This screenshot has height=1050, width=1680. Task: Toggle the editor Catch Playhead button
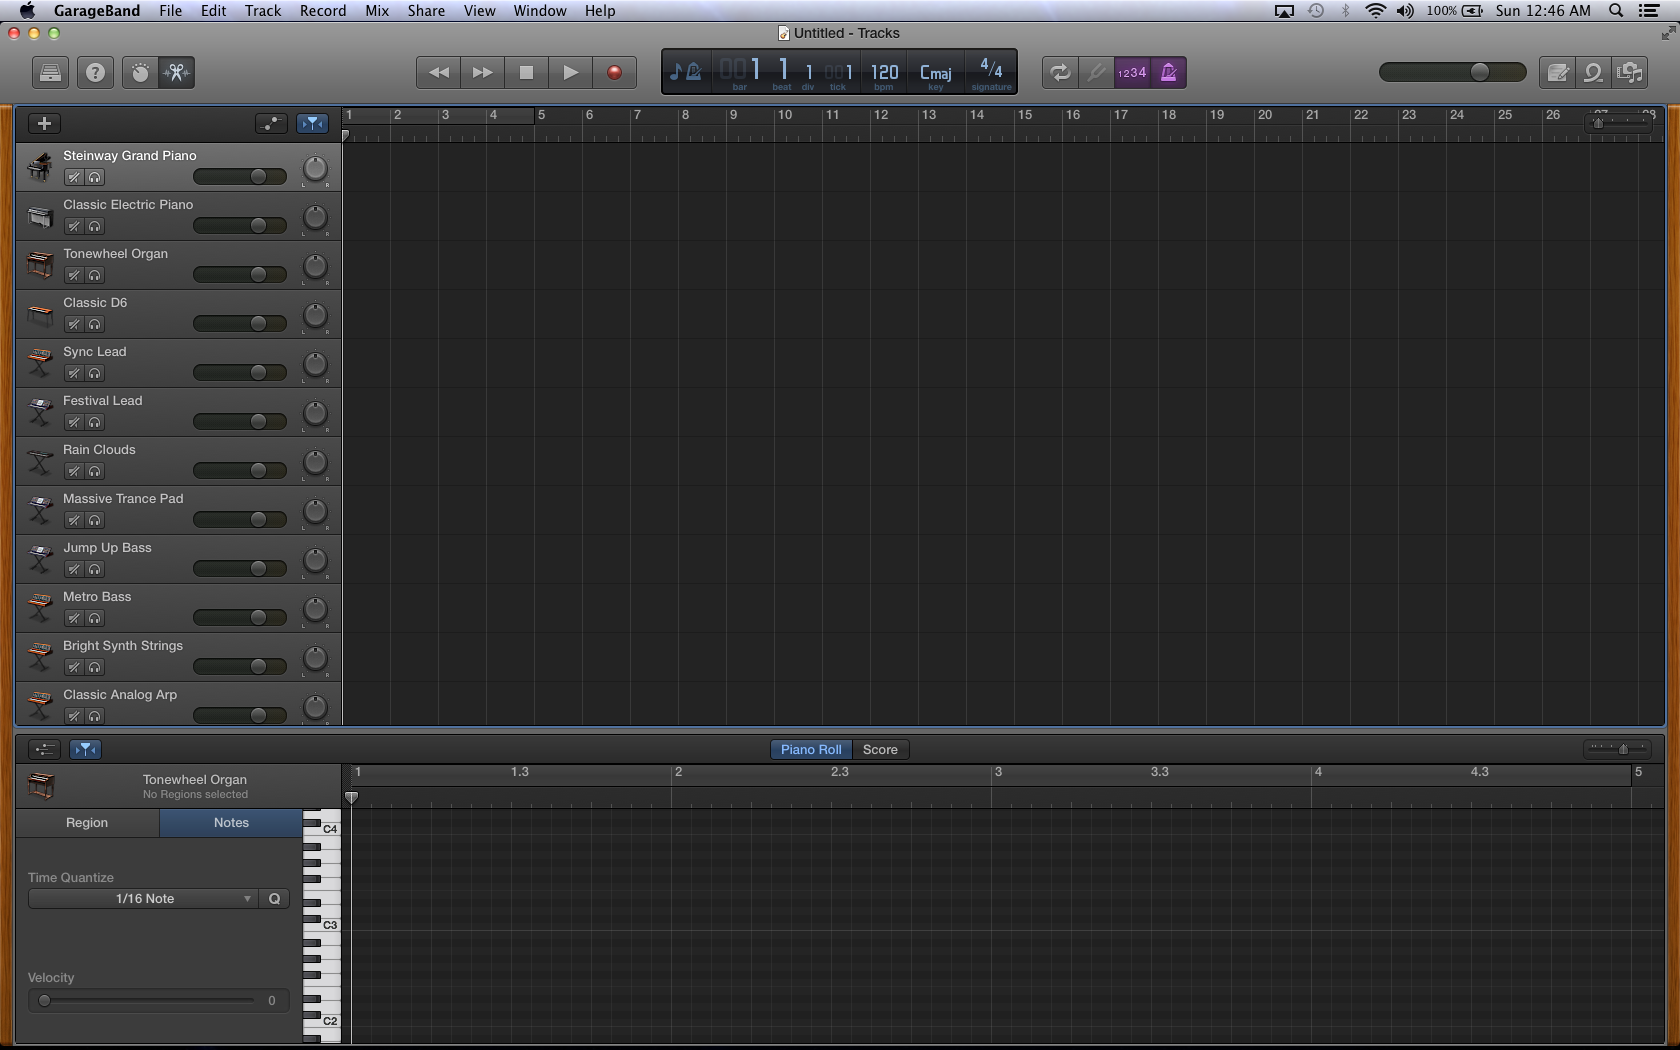[x=86, y=749]
